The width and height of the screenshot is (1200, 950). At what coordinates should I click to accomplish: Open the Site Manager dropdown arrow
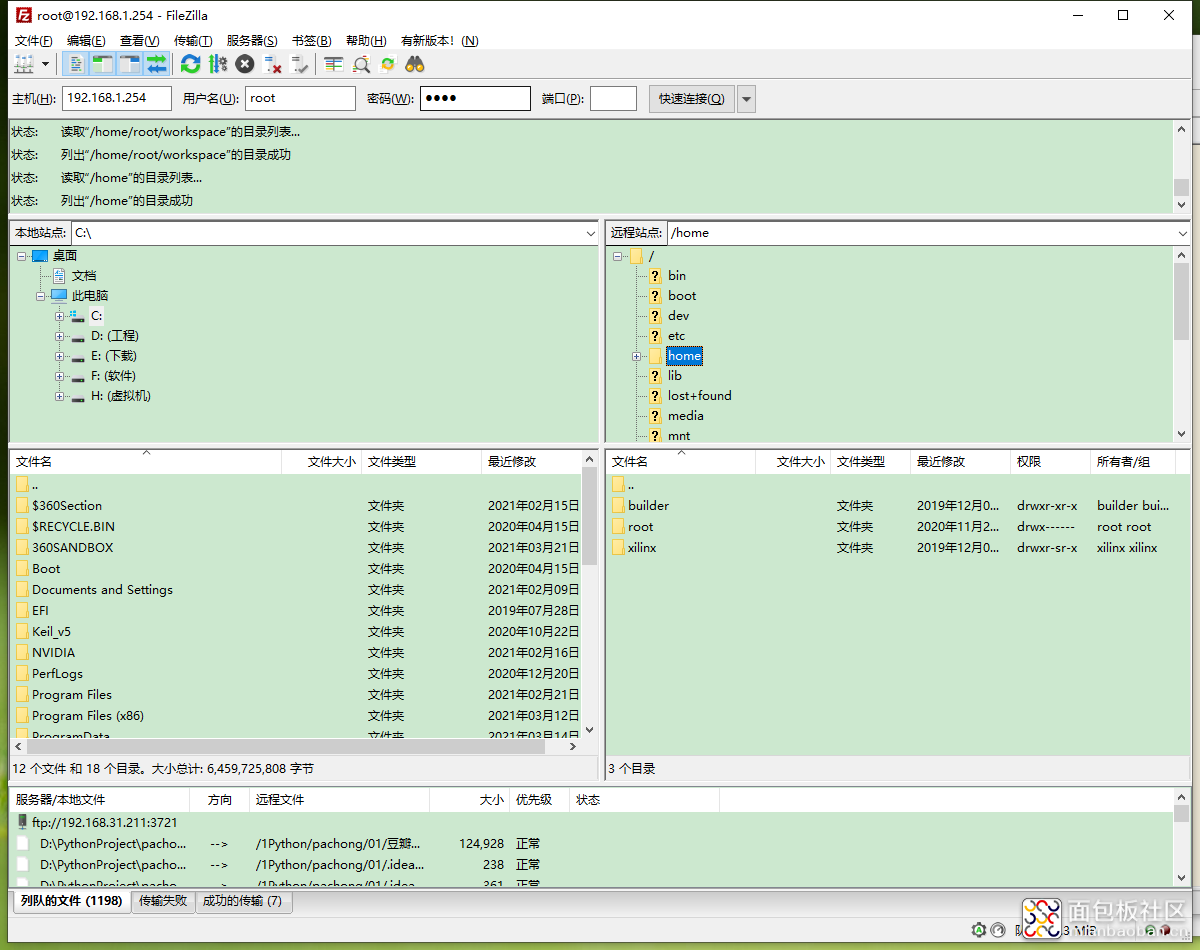pyautogui.click(x=45, y=64)
